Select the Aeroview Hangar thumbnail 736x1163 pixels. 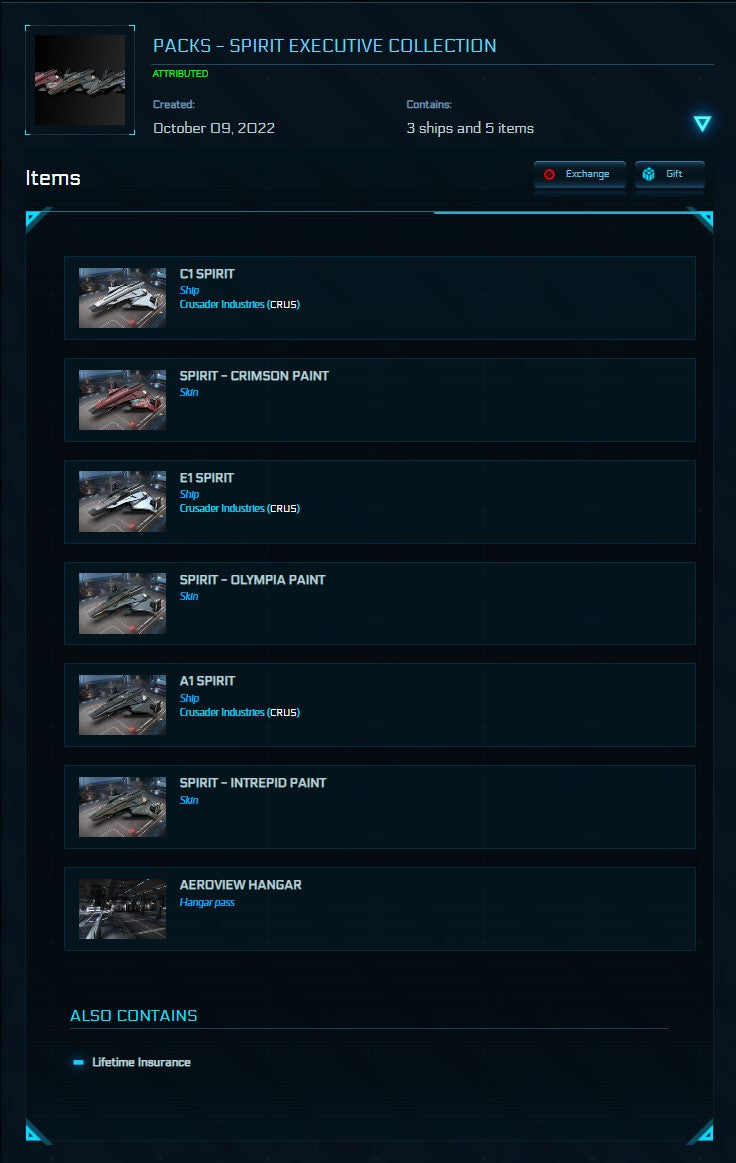click(x=122, y=909)
